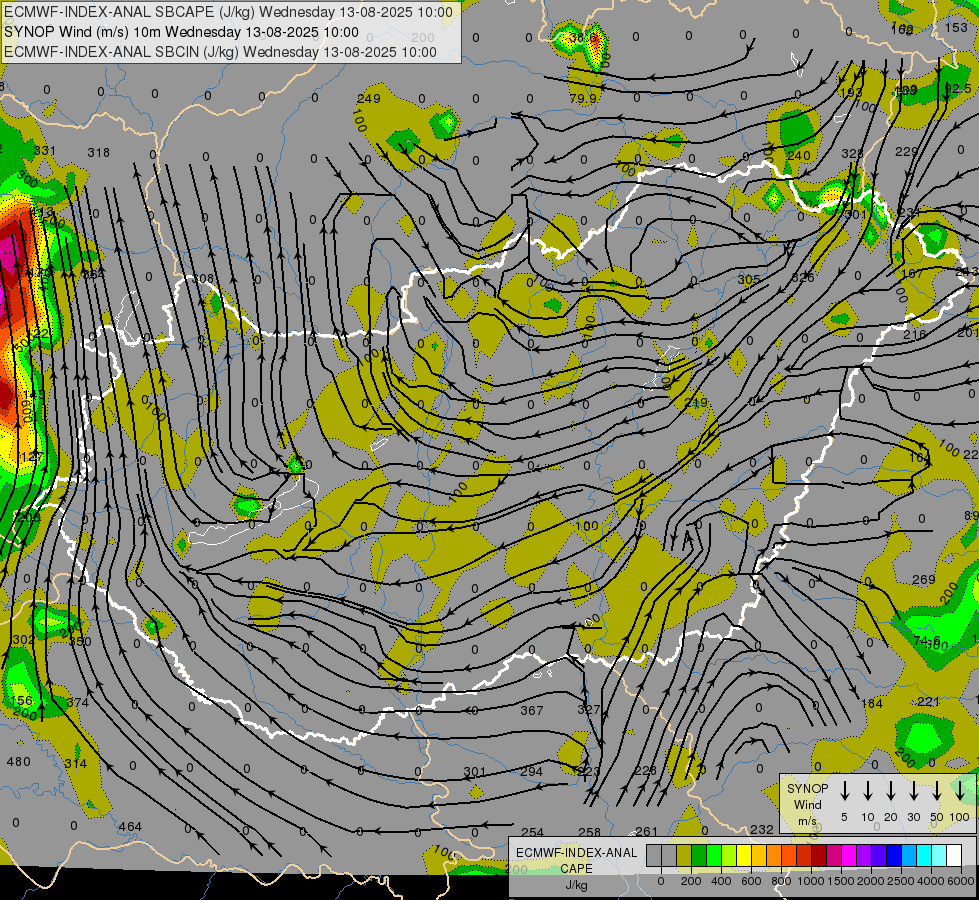Click the map value 184
The width and height of the screenshot is (979, 900).
point(872,704)
